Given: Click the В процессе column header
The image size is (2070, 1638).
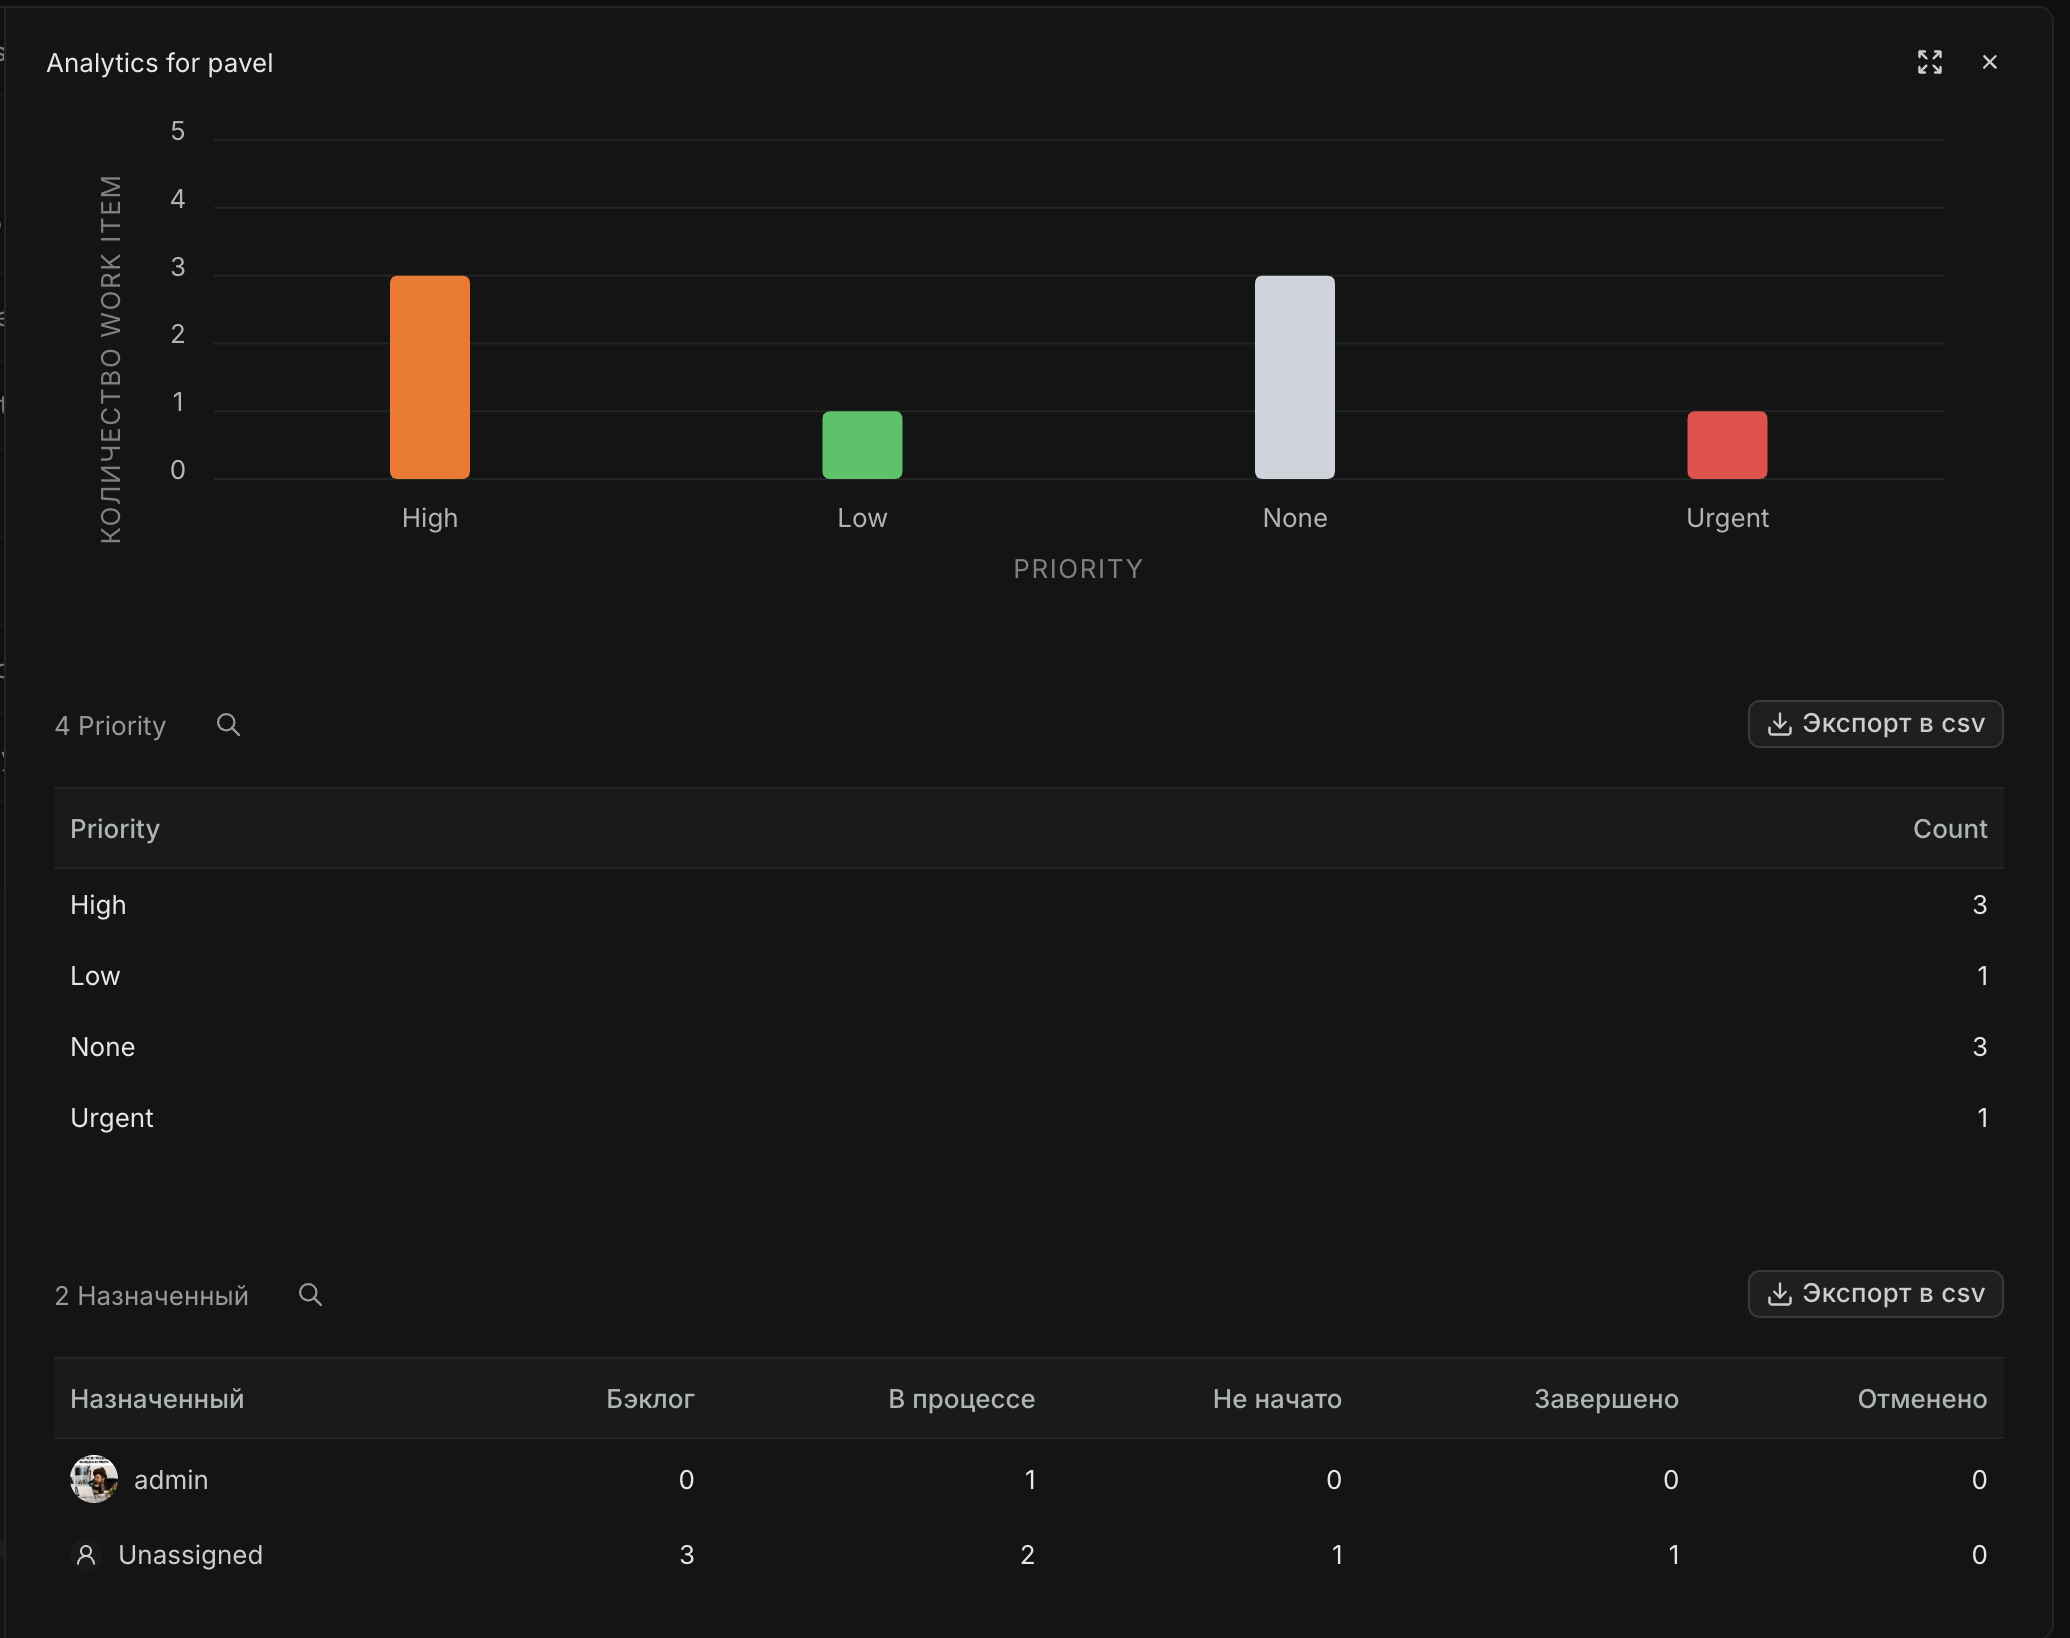Looking at the screenshot, I should [x=961, y=1399].
